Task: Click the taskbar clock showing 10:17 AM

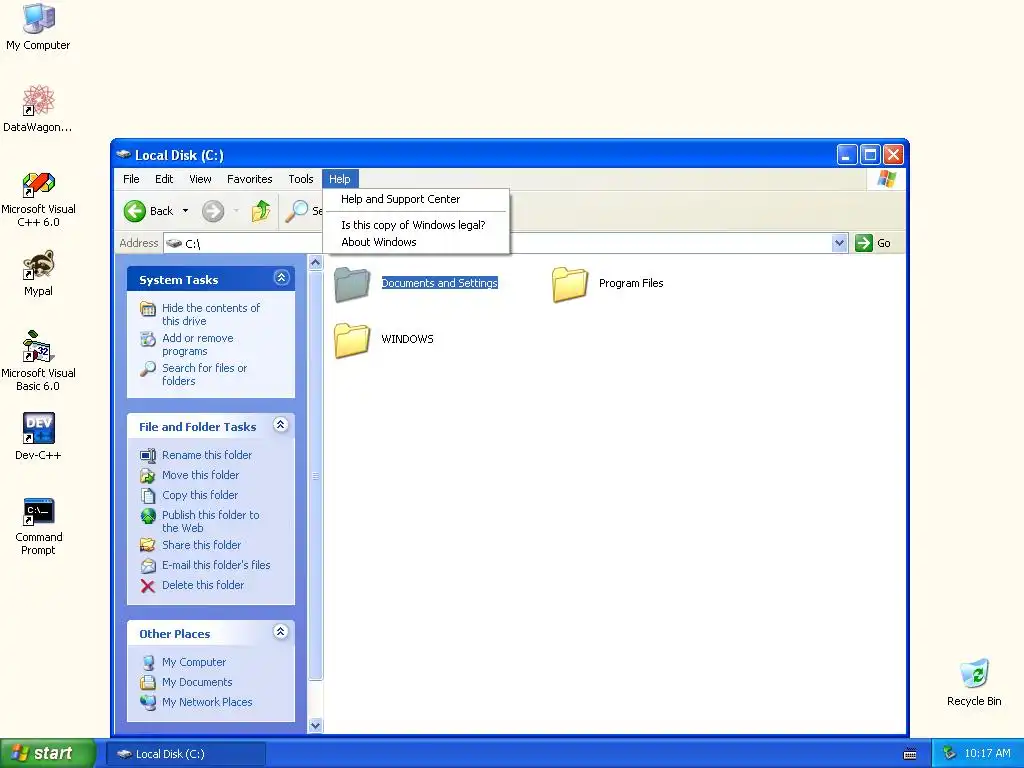Action: pos(987,754)
